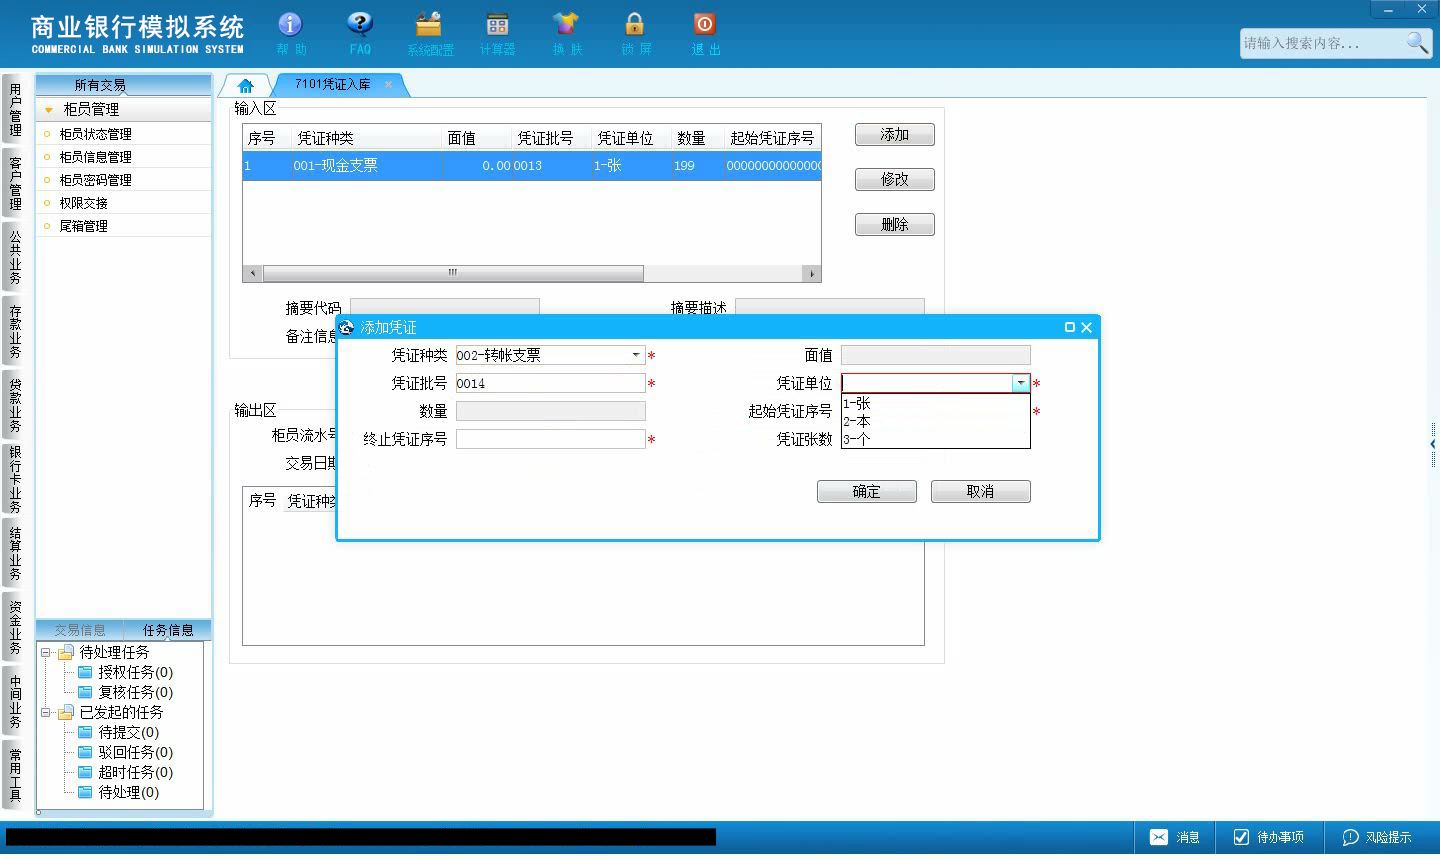
Task: Cancel dialog with 取消 button
Action: pos(981,492)
